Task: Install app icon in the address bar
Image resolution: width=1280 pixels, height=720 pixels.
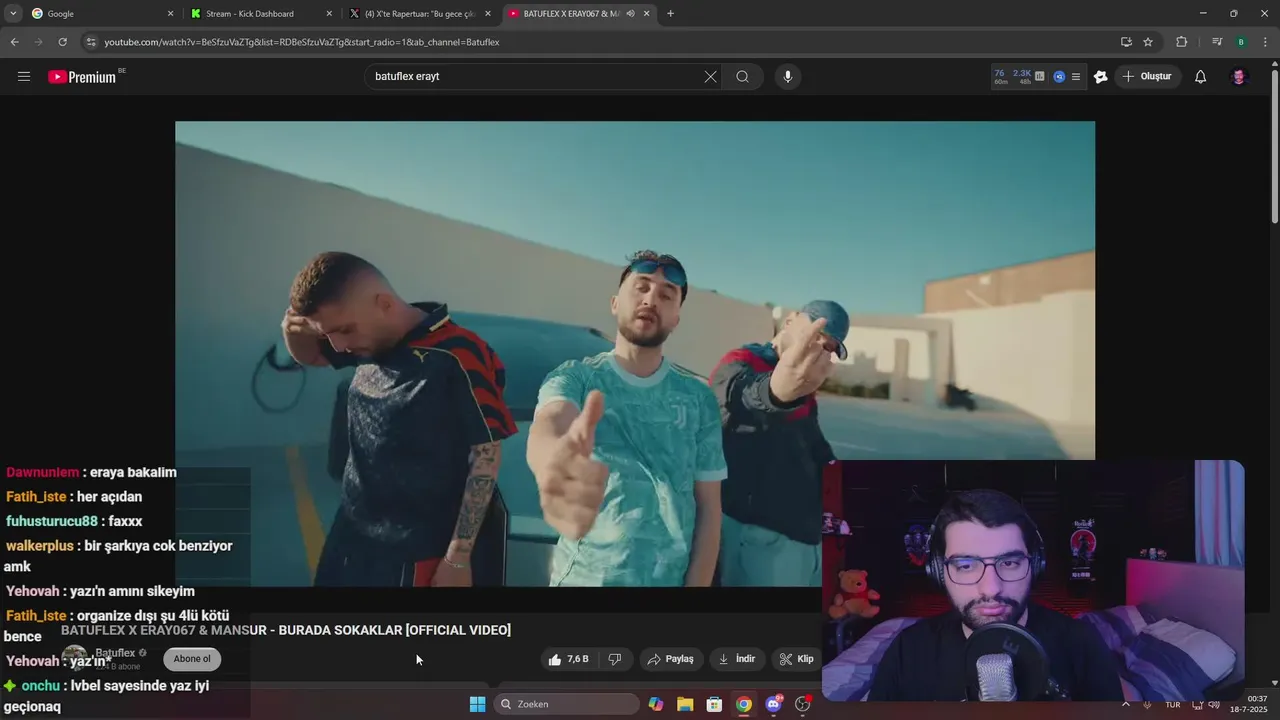Action: pos(1126,42)
